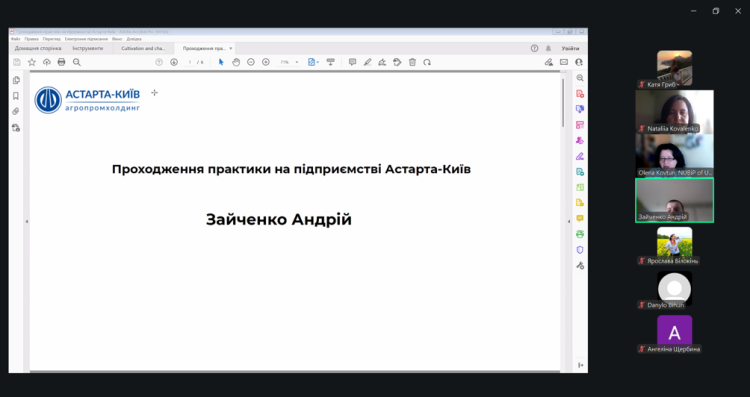Viewport: 750px width, 397px height.
Task: Activate the hand pan tool
Action: (x=236, y=62)
